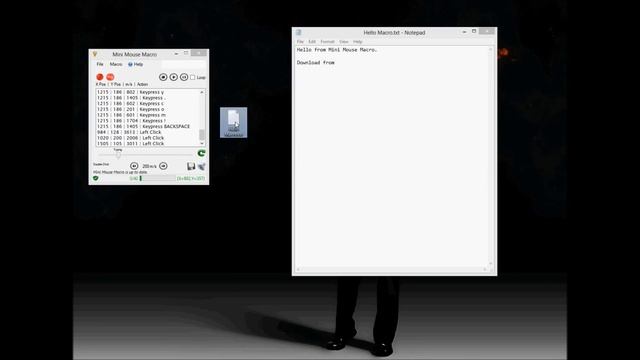
Task: Open the Help menu in Notepad
Action: [358, 42]
